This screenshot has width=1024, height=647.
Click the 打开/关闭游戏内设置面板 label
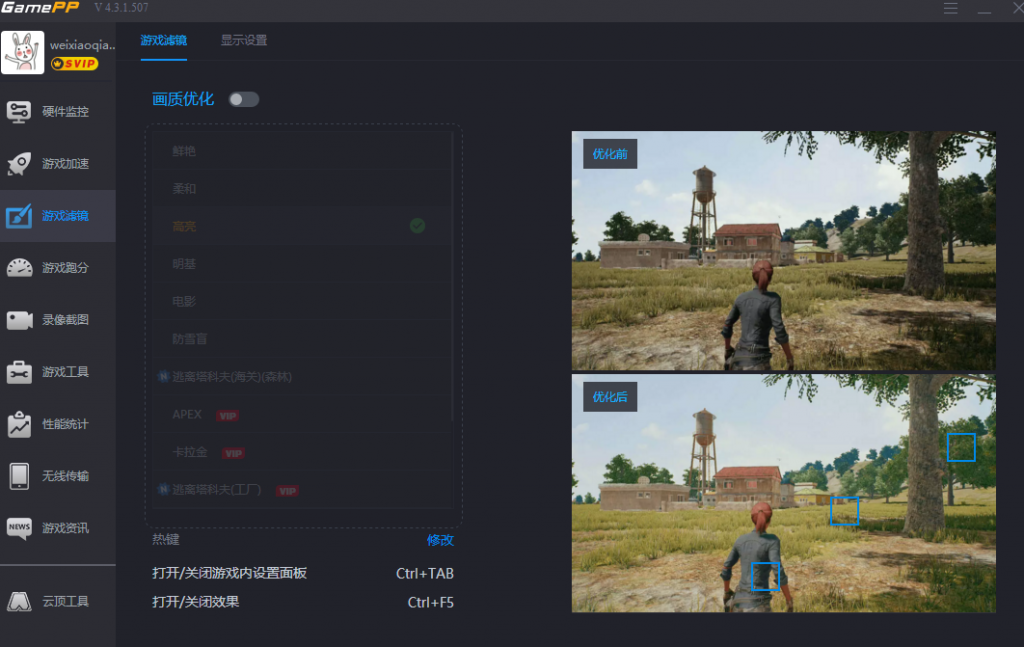point(229,573)
